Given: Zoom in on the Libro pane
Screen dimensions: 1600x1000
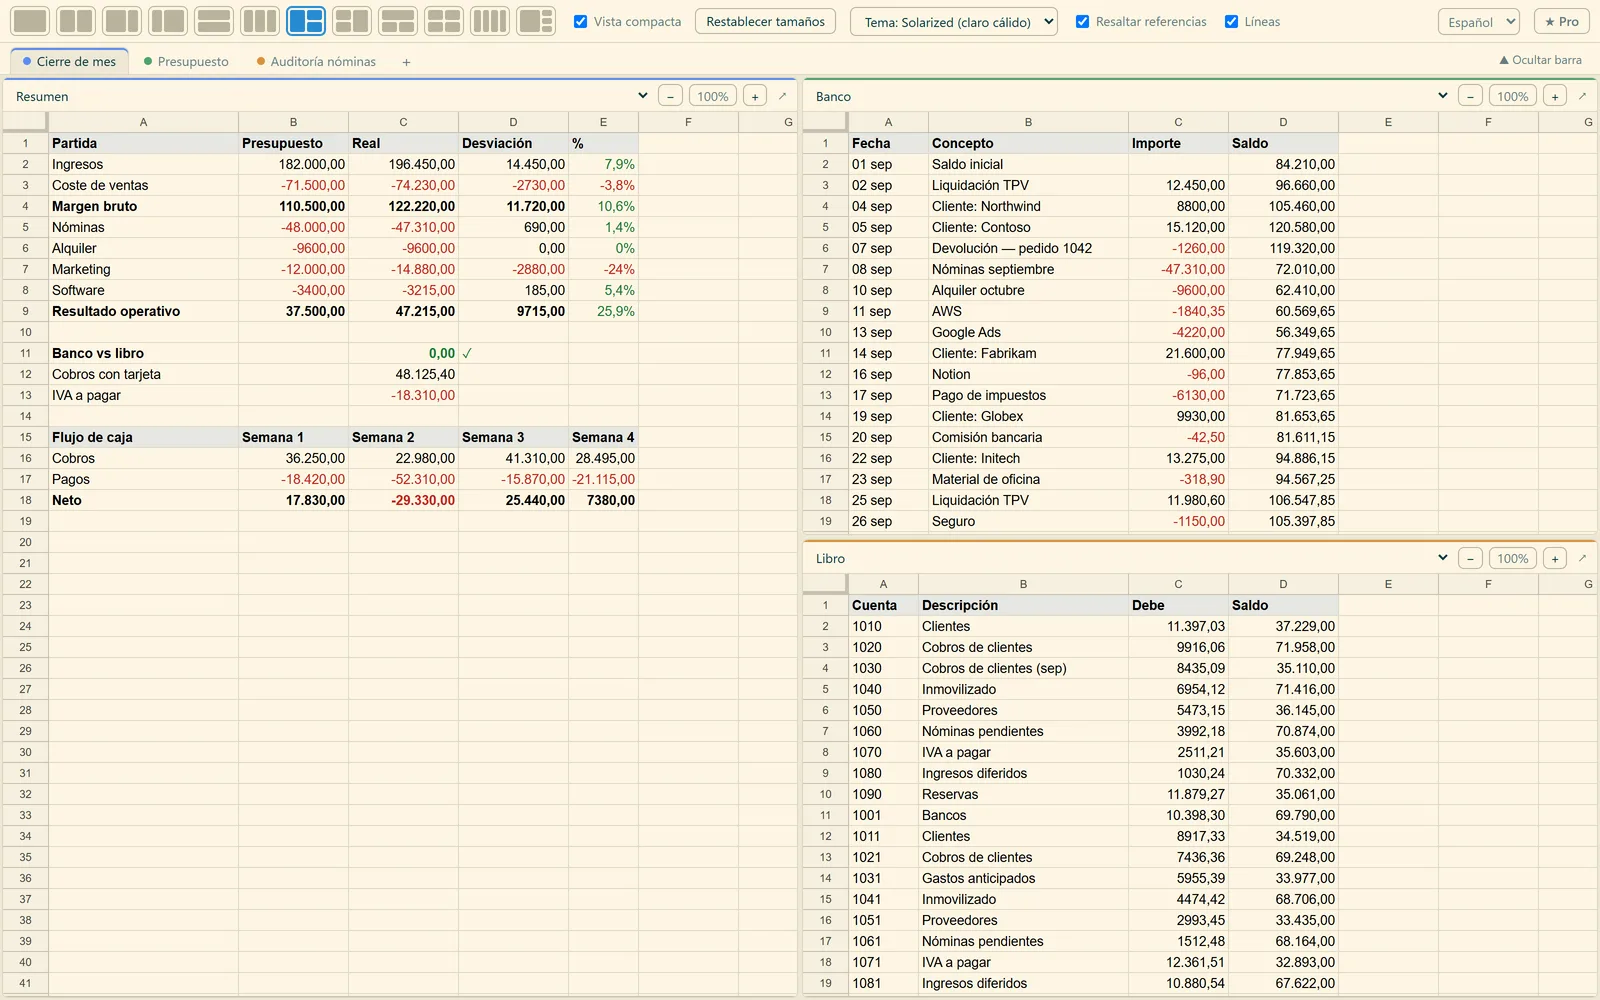Looking at the screenshot, I should pyautogui.click(x=1554, y=558).
